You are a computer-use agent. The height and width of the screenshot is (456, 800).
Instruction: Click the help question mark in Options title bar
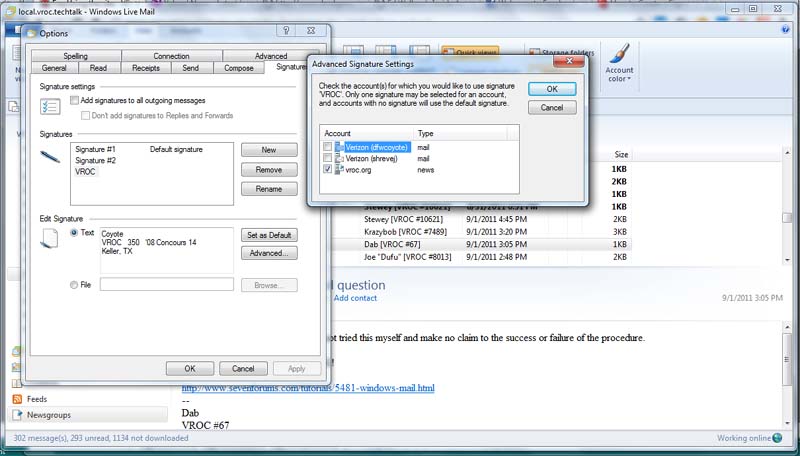286,31
